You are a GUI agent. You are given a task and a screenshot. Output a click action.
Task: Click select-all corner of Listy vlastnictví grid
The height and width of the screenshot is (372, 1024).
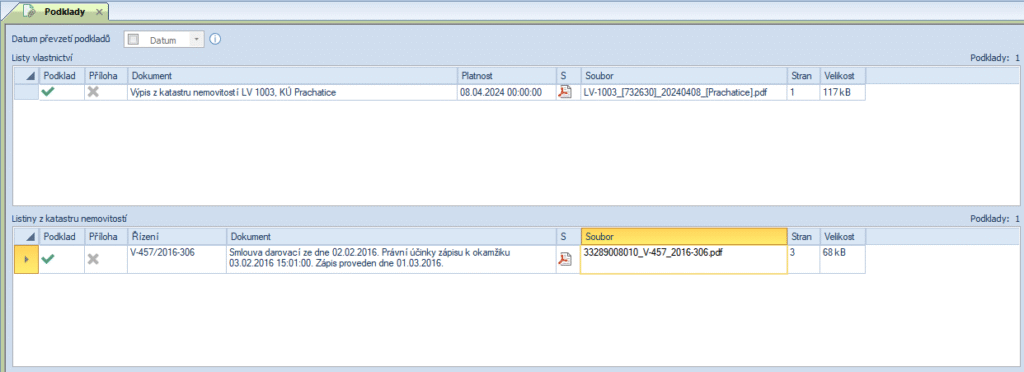tap(27, 76)
